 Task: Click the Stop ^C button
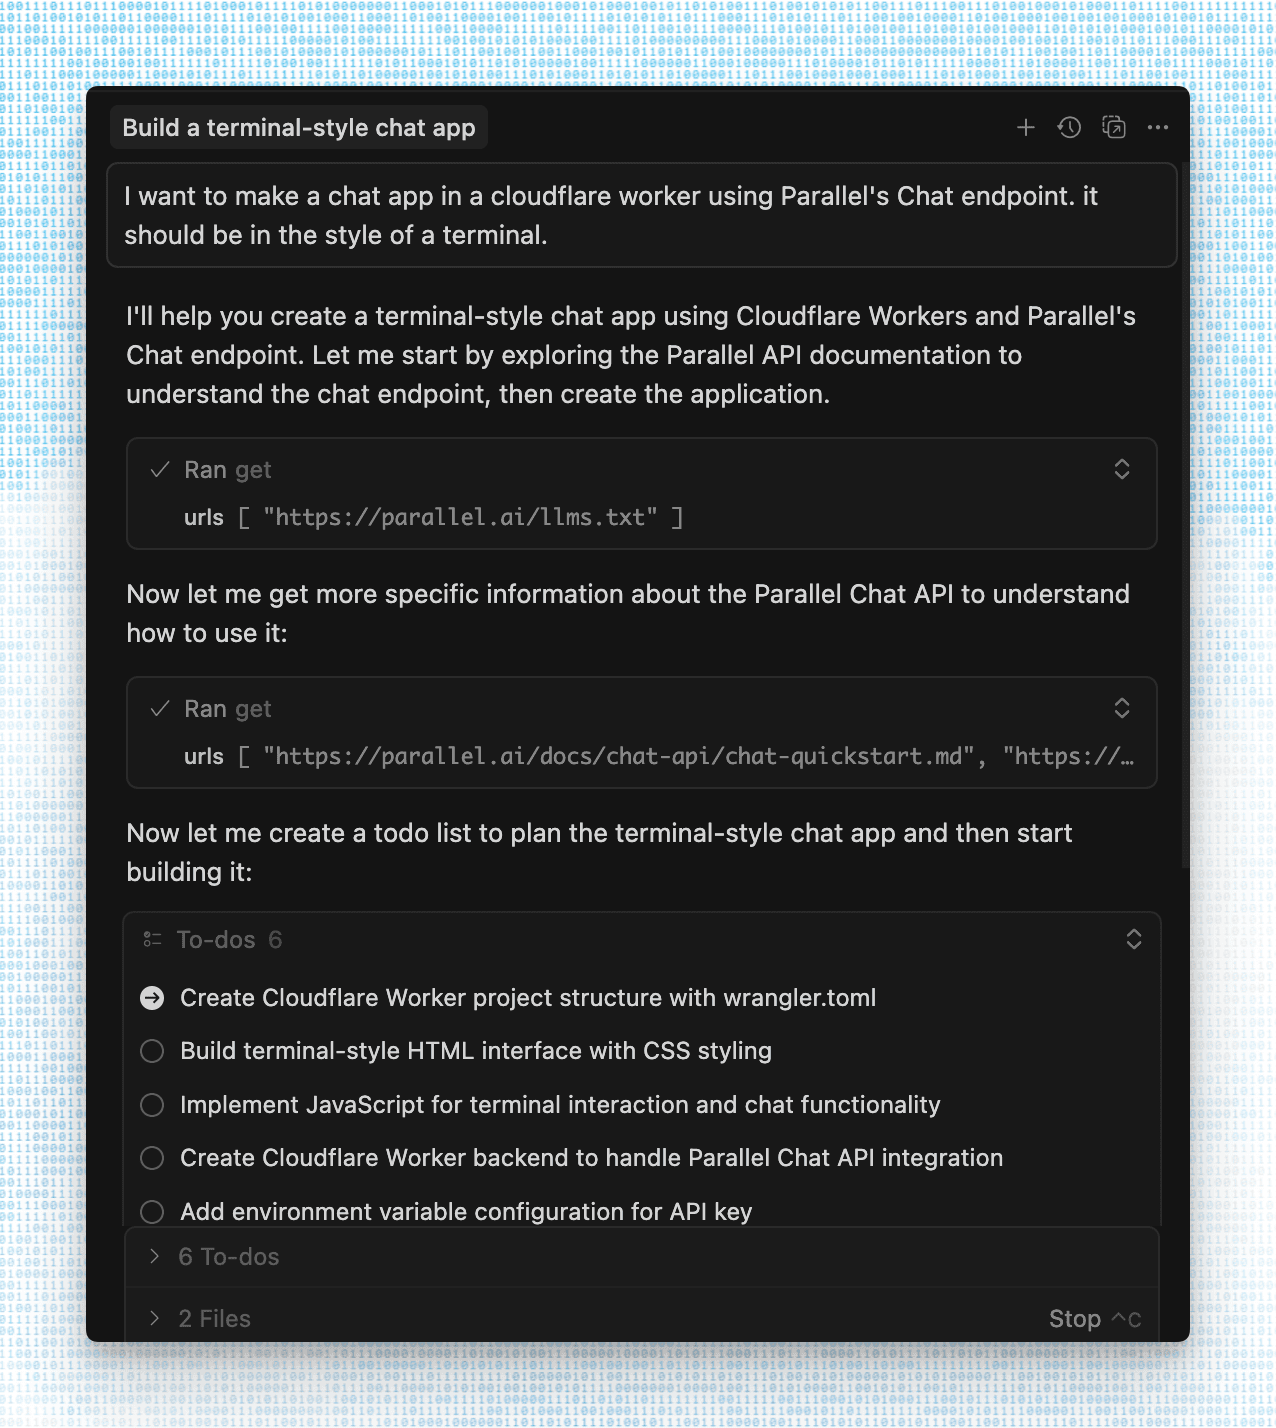[1094, 1318]
